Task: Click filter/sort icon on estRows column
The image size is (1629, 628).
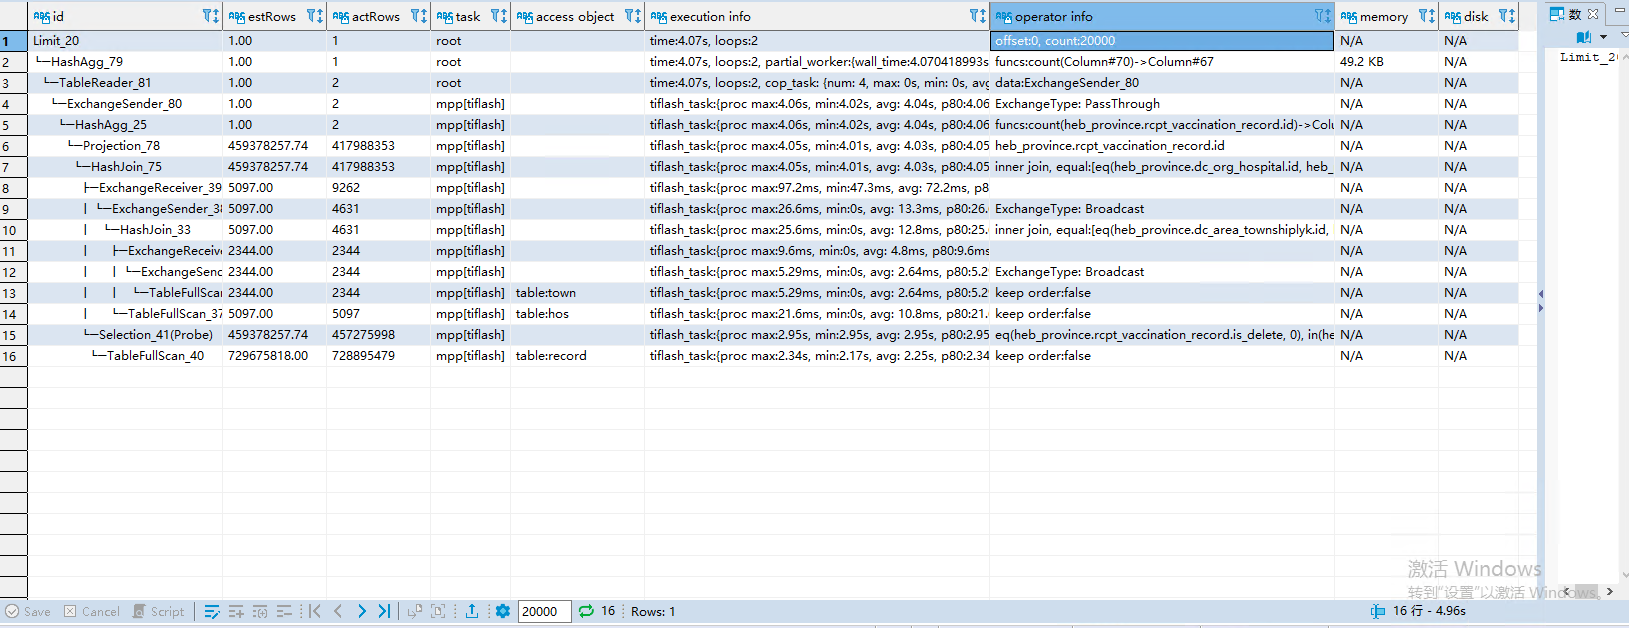Action: click(314, 16)
